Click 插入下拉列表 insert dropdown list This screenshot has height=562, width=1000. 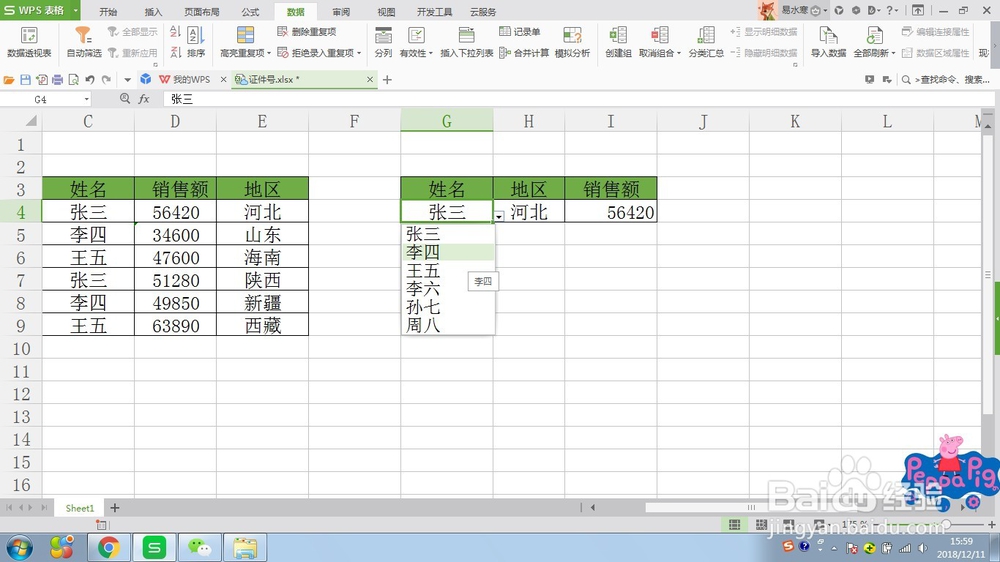pyautogui.click(x=467, y=42)
